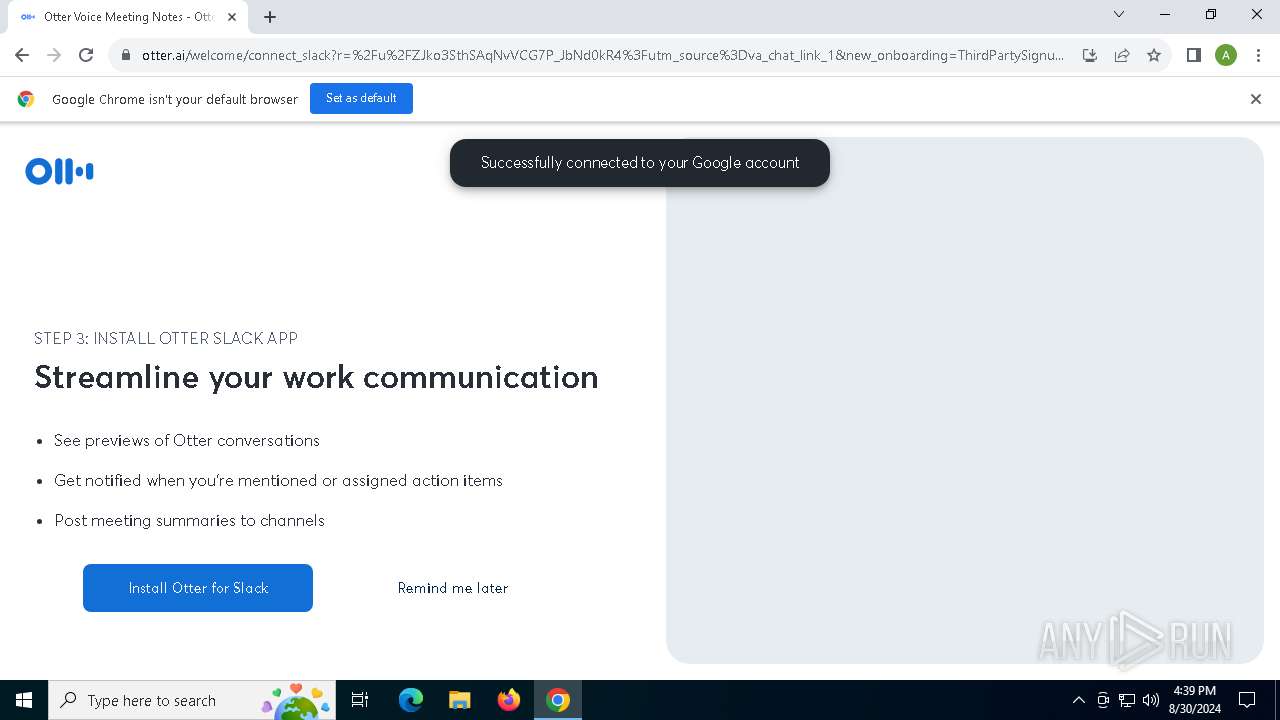The width and height of the screenshot is (1280, 720).
Task: Set Chrome as default browser
Action: [361, 98]
